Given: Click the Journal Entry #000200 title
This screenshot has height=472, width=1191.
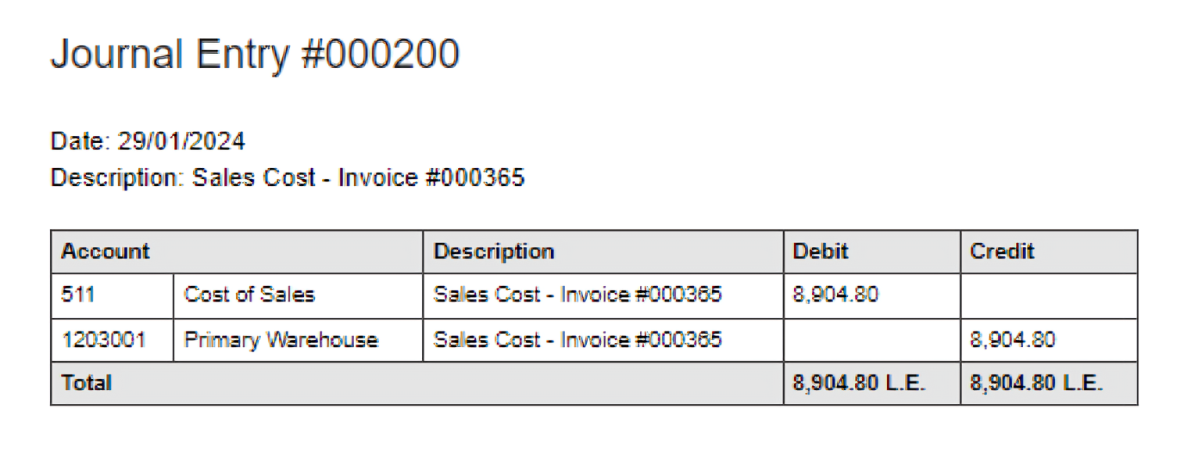Looking at the screenshot, I should [x=255, y=55].
